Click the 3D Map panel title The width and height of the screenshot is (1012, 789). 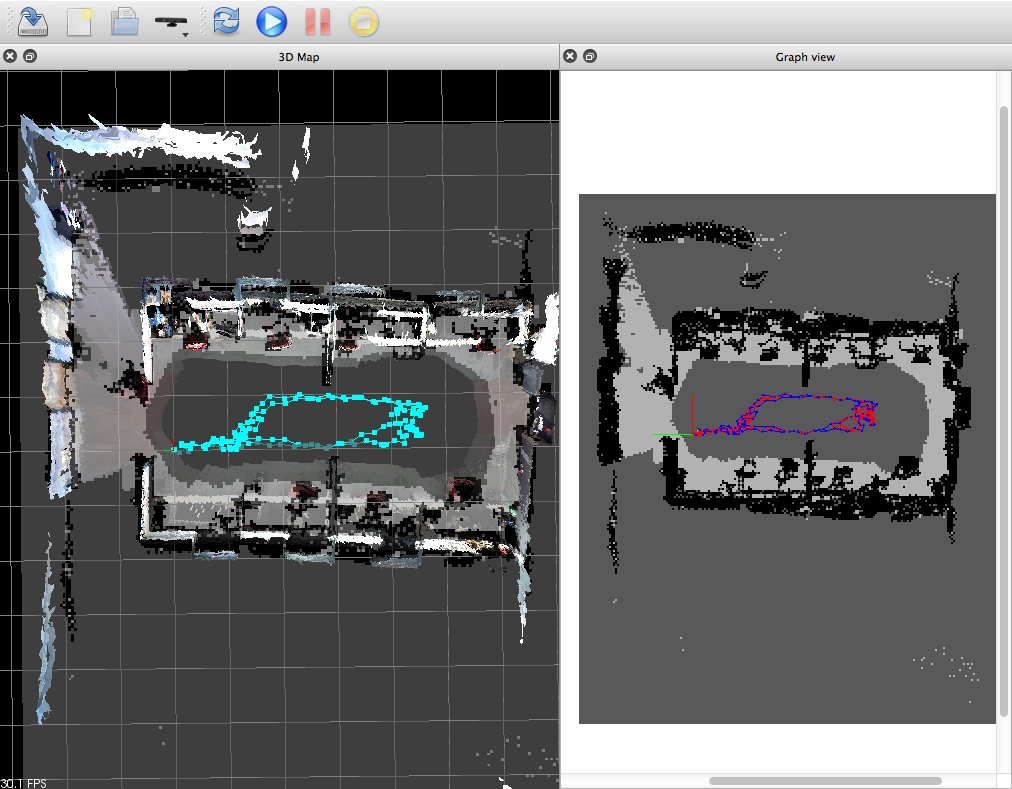tap(298, 57)
